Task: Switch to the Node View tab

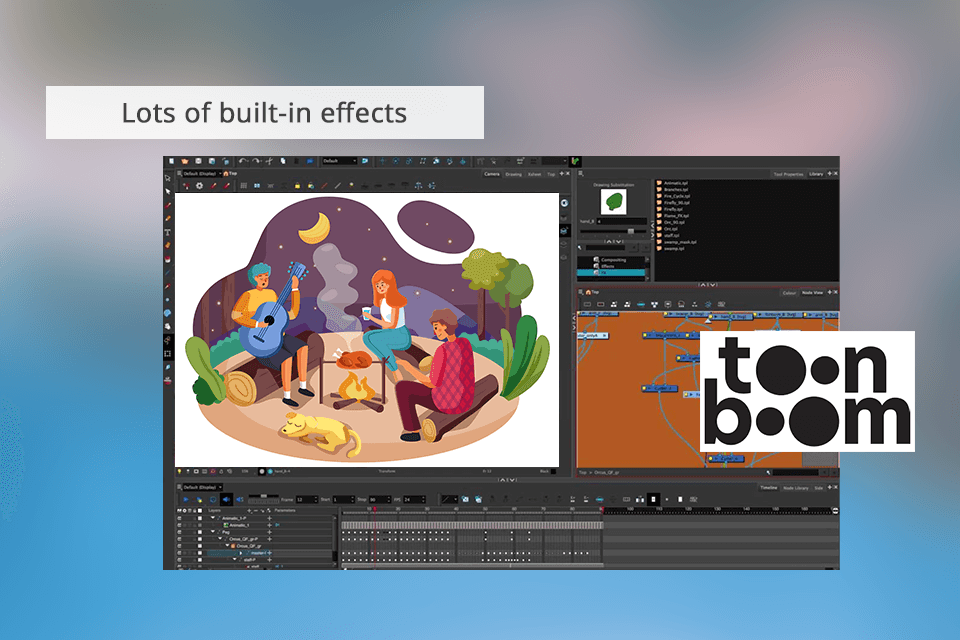Action: [x=812, y=293]
